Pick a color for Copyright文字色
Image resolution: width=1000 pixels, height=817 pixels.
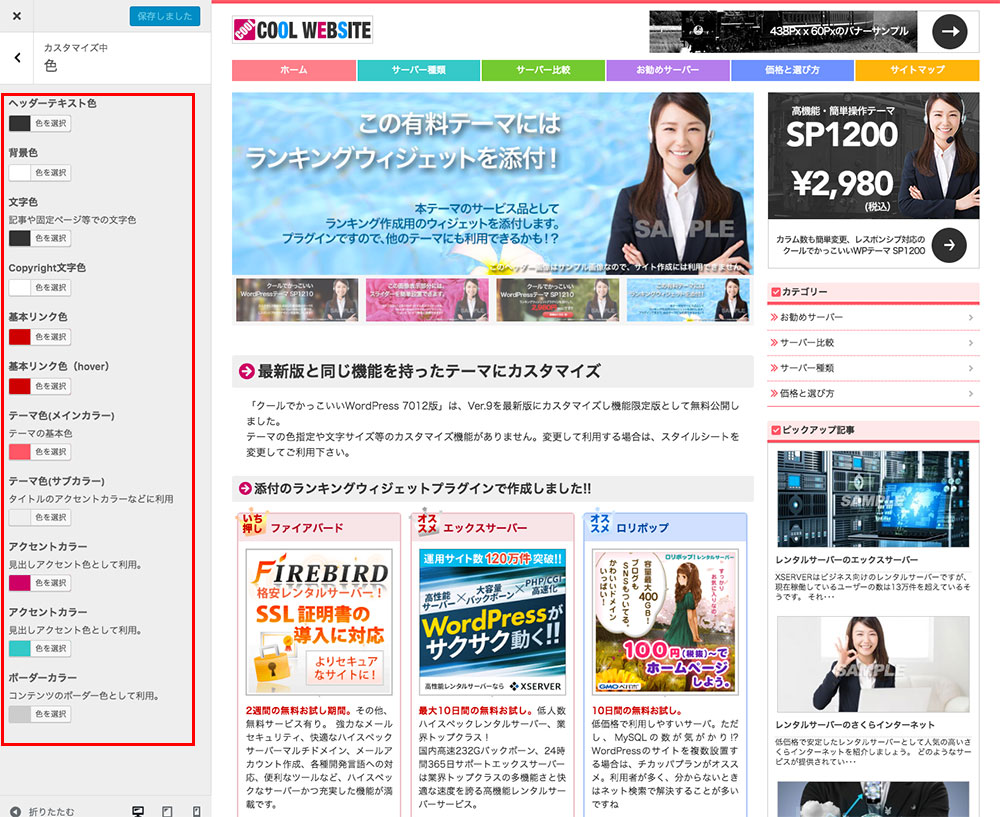pyautogui.click(x=40, y=287)
